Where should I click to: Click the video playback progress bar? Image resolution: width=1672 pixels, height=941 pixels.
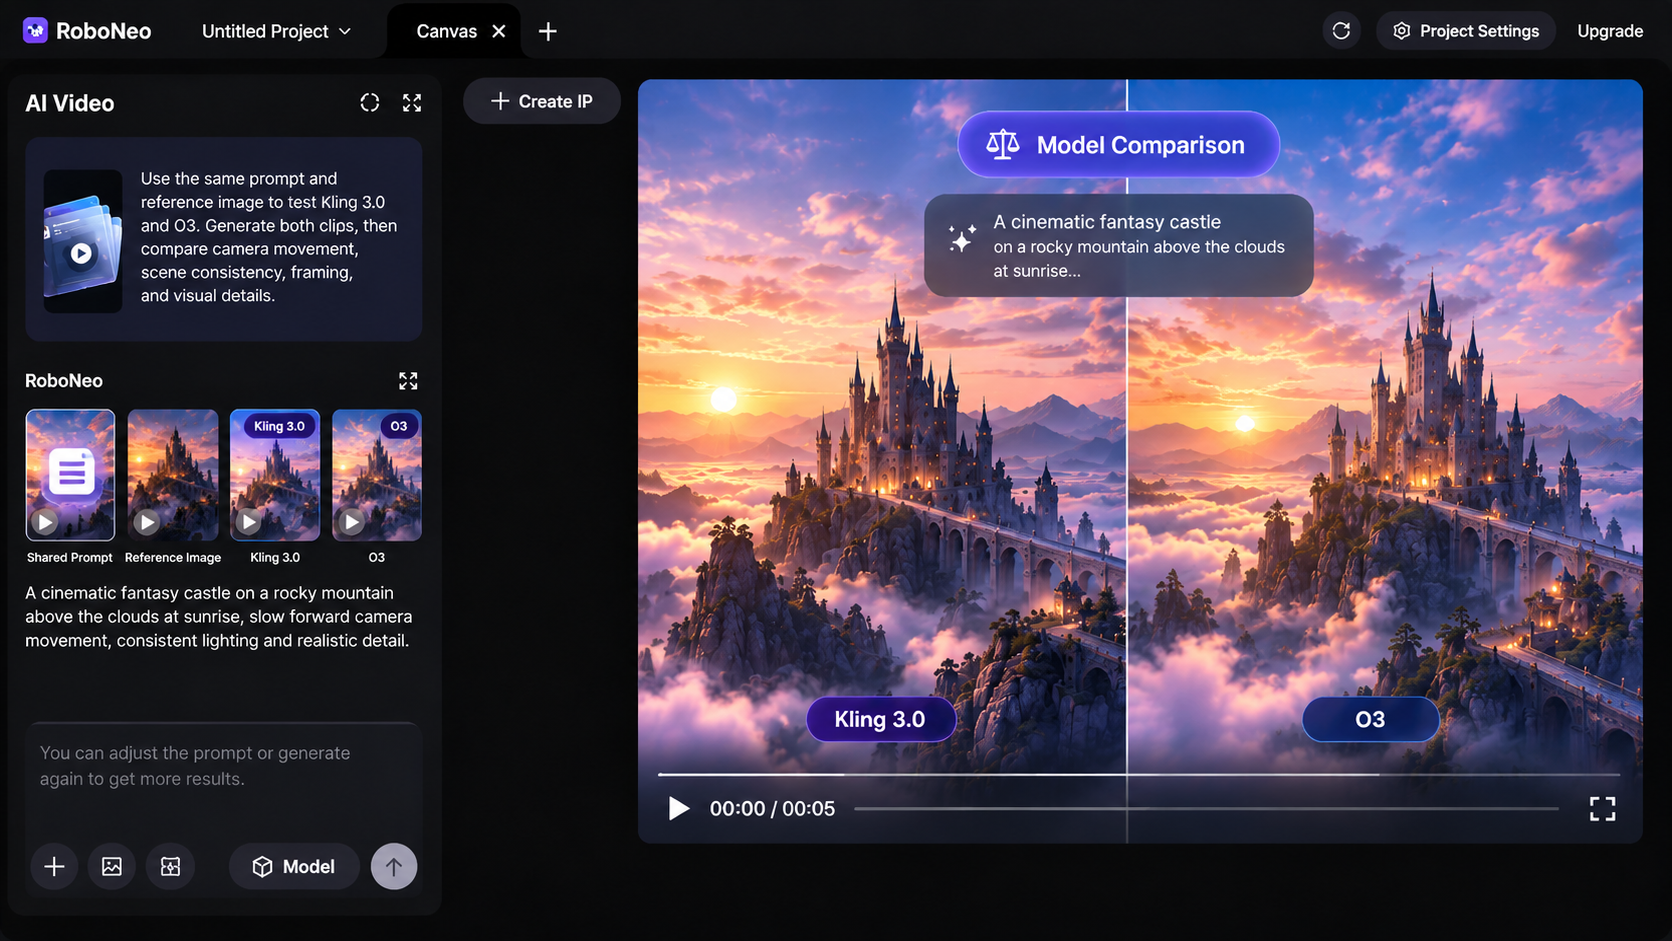1206,808
